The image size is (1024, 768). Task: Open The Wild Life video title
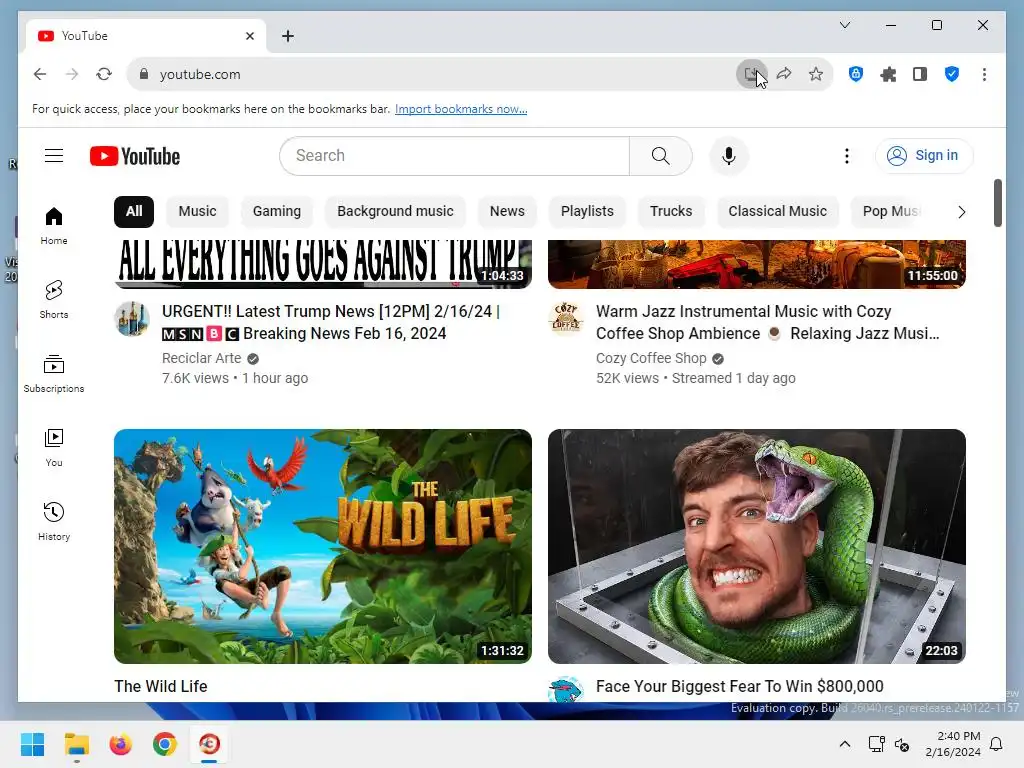tap(161, 686)
